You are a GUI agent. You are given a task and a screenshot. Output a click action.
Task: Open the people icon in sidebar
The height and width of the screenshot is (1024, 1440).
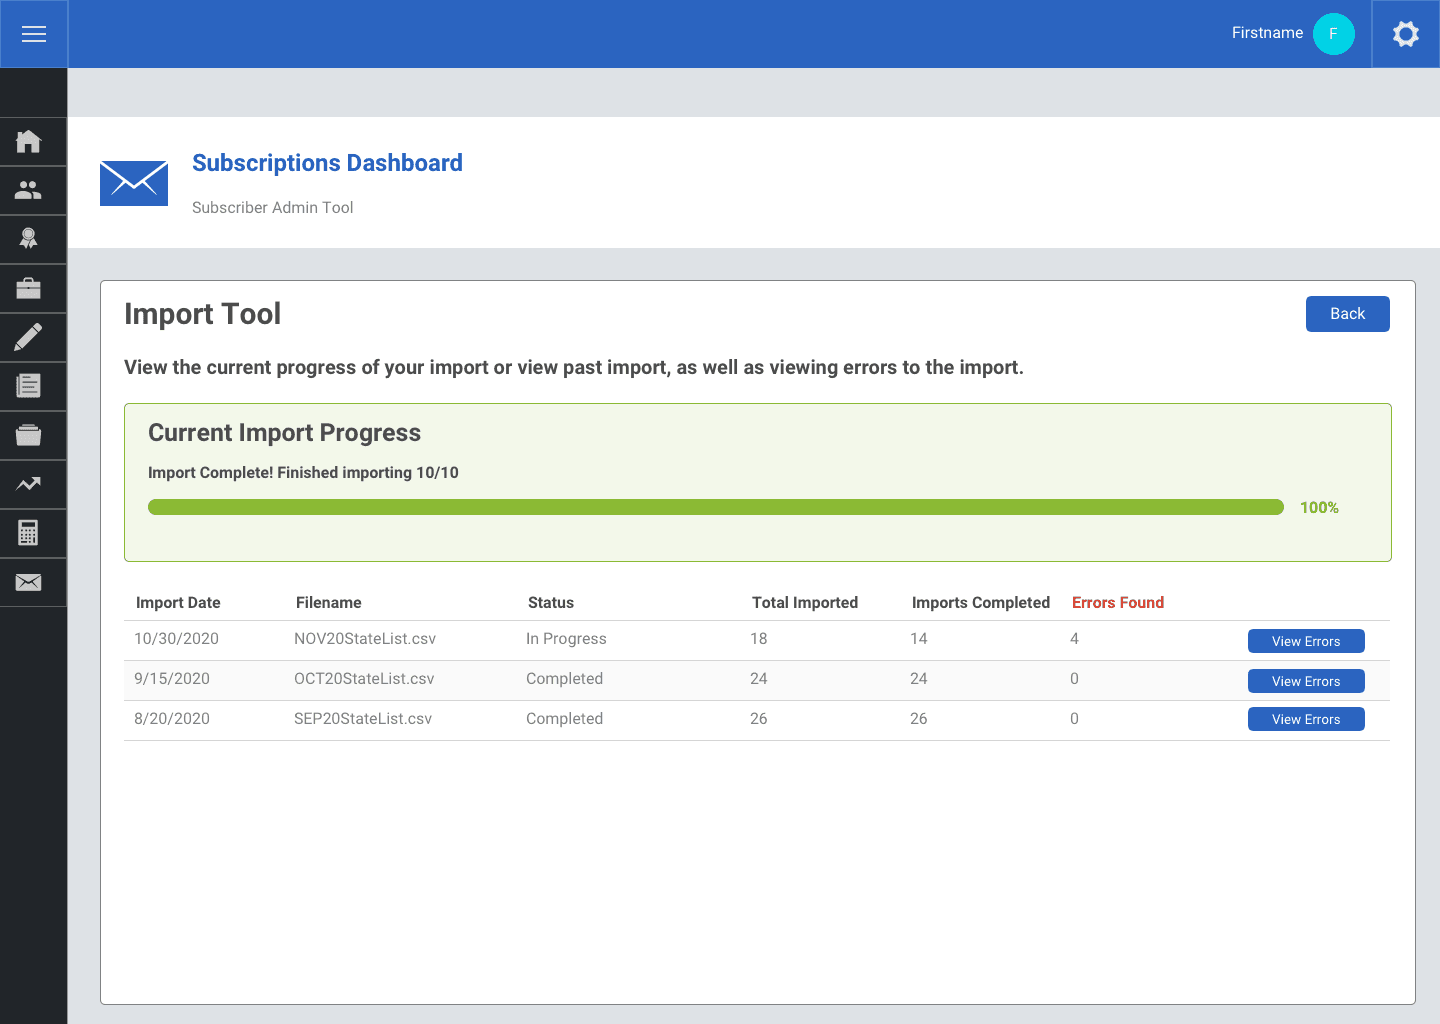pyautogui.click(x=29, y=190)
